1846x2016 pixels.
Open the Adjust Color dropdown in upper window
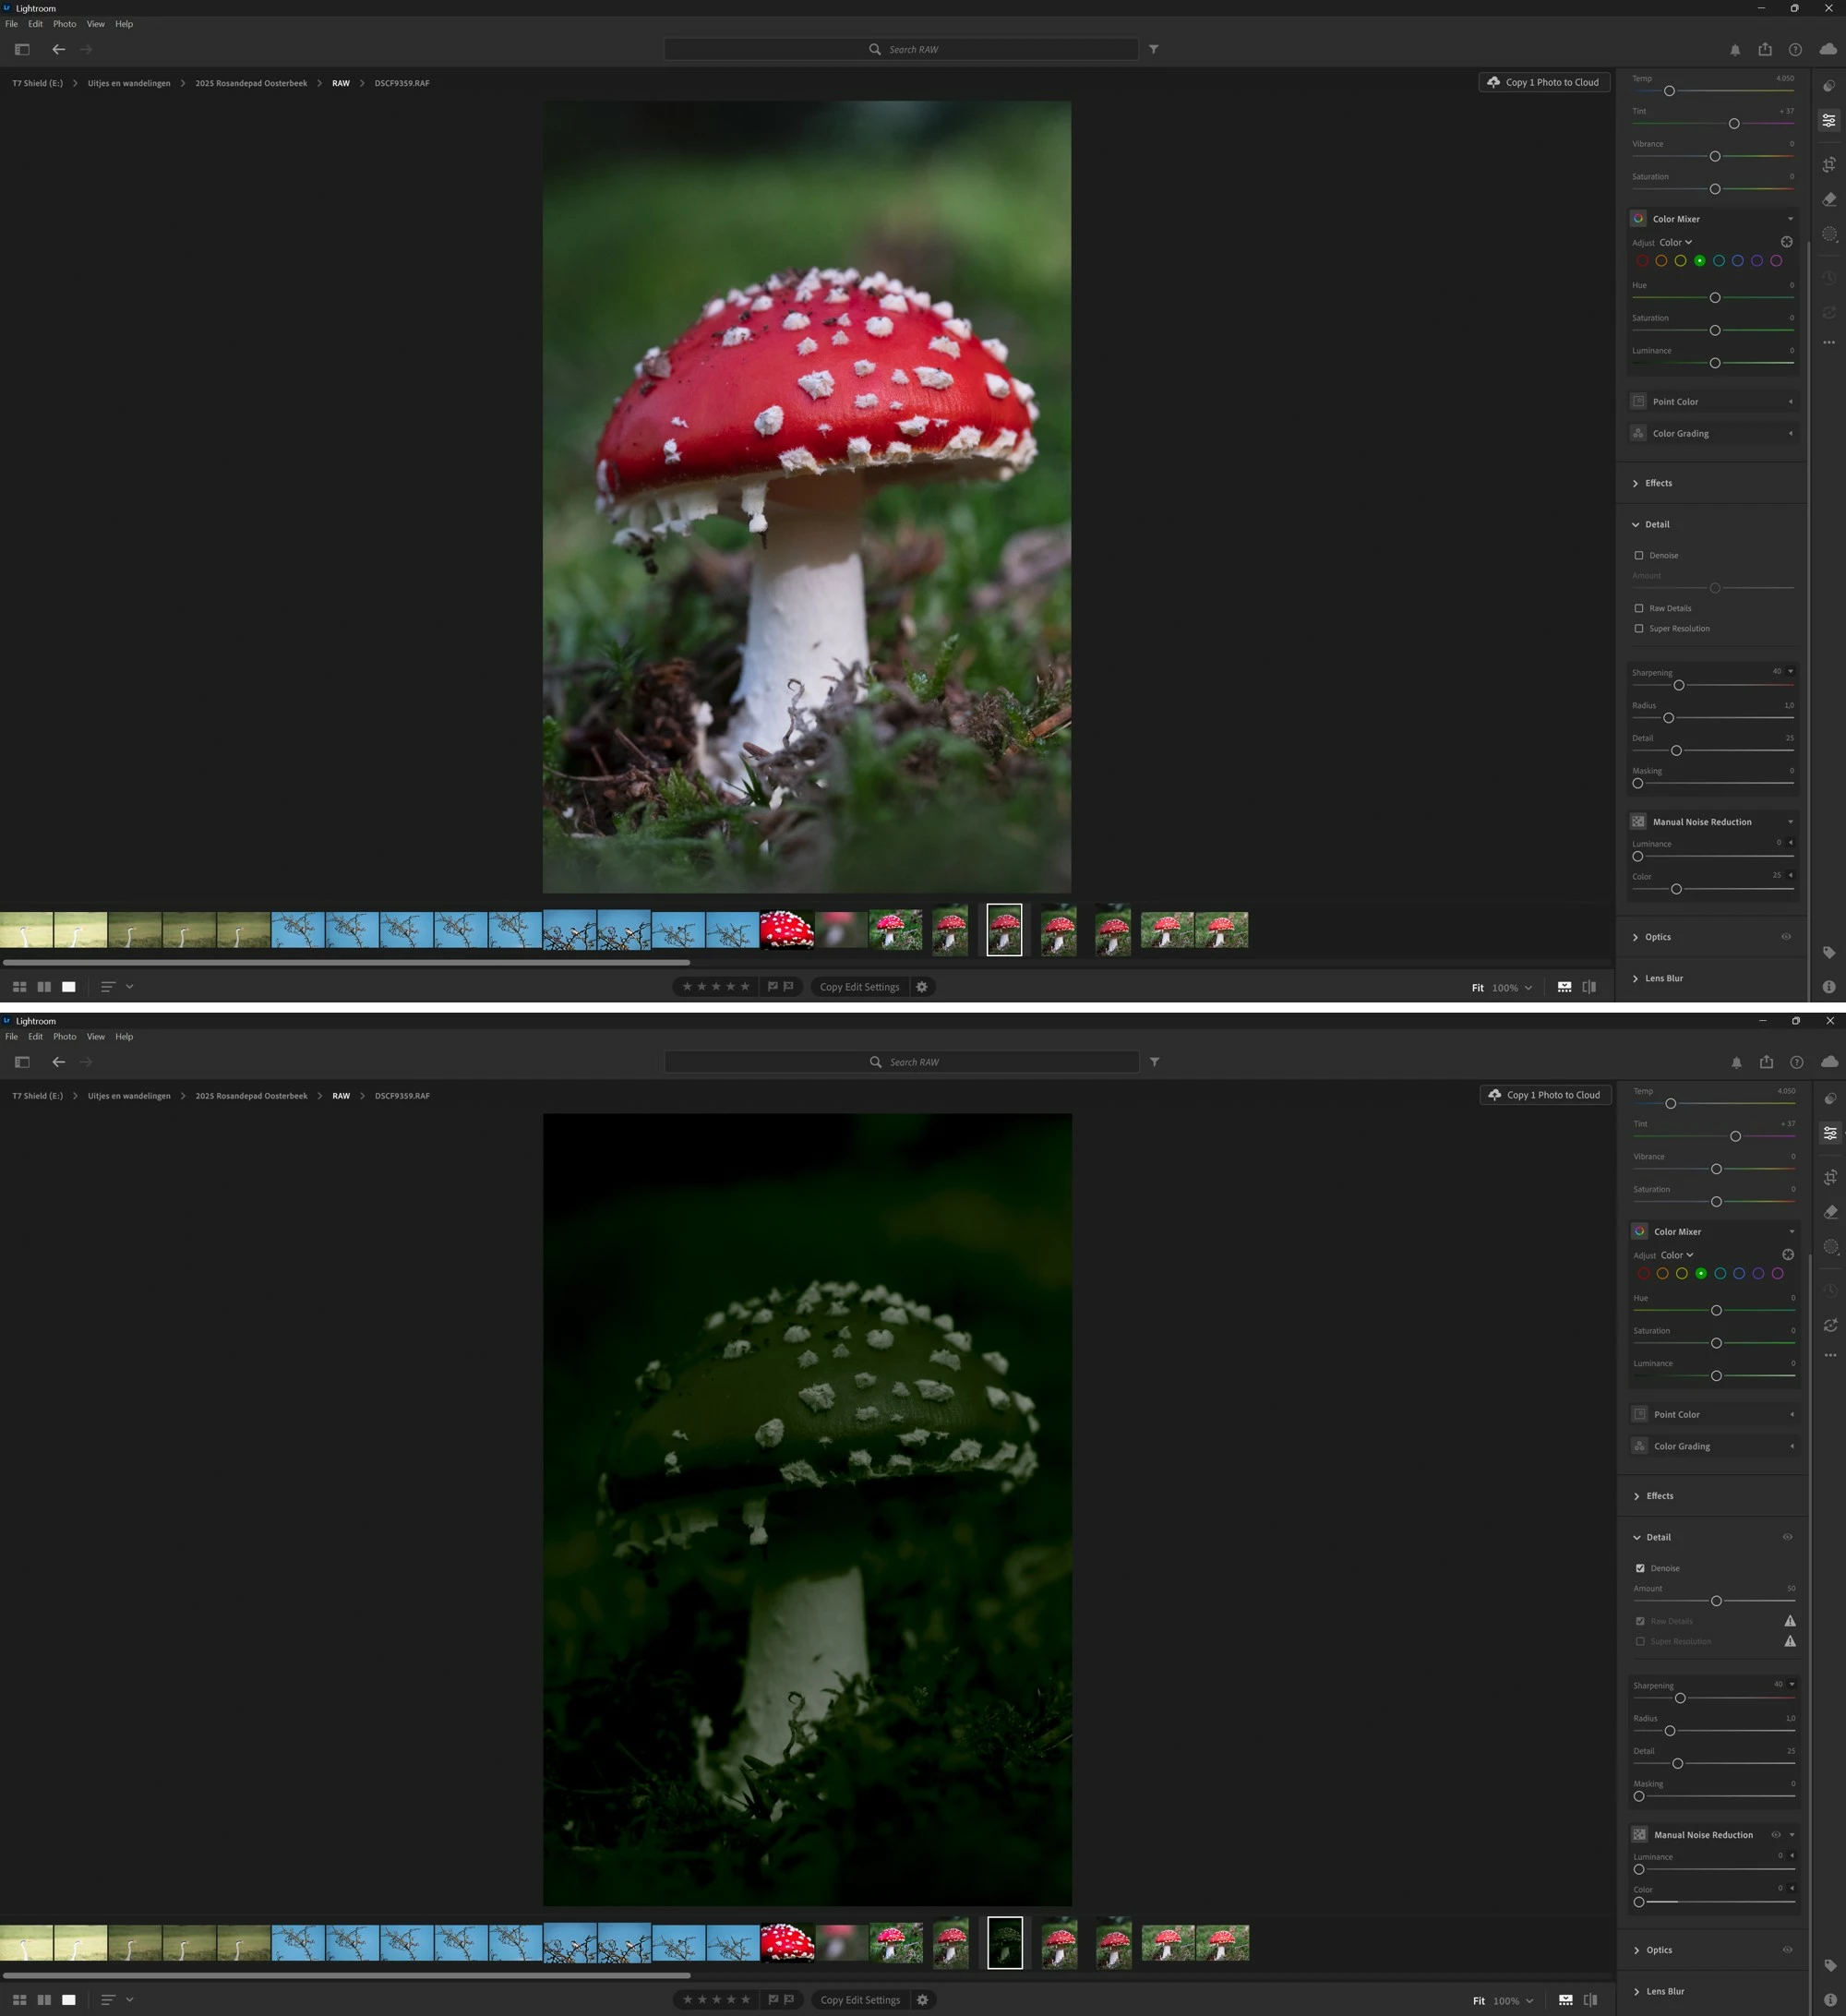[1675, 242]
